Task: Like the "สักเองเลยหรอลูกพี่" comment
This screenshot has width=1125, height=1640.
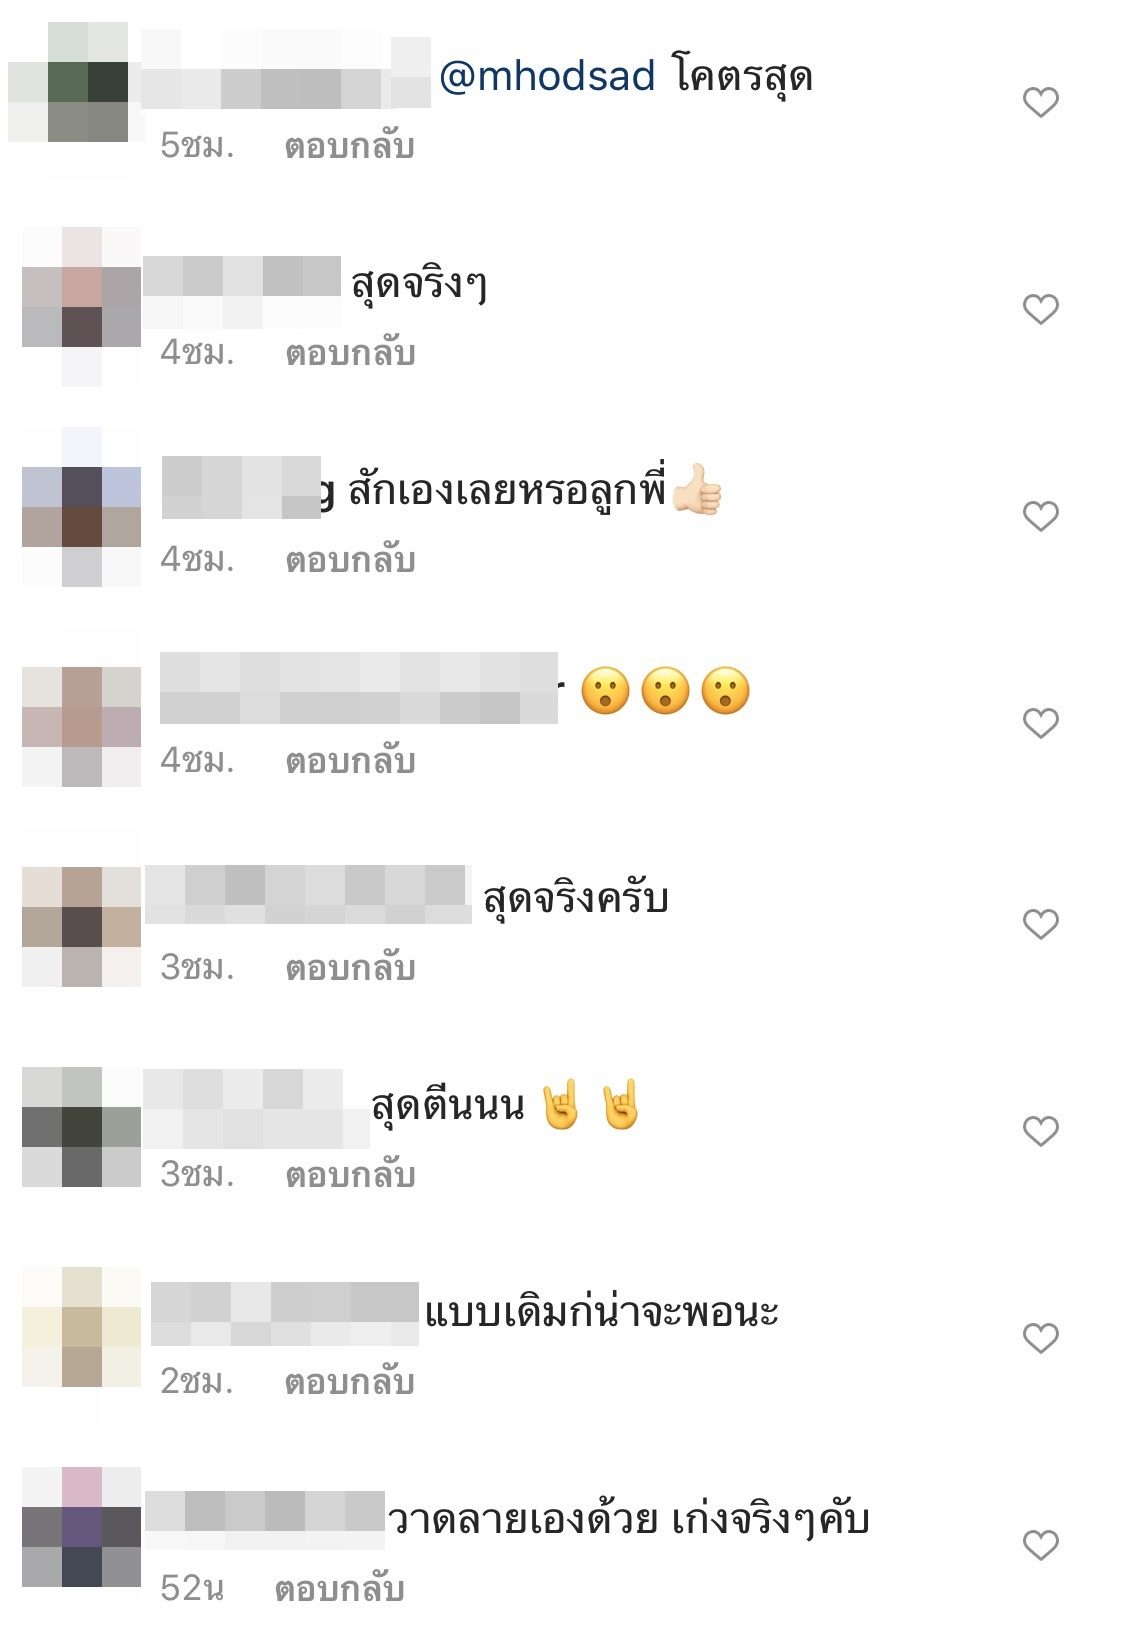Action: click(x=1040, y=516)
